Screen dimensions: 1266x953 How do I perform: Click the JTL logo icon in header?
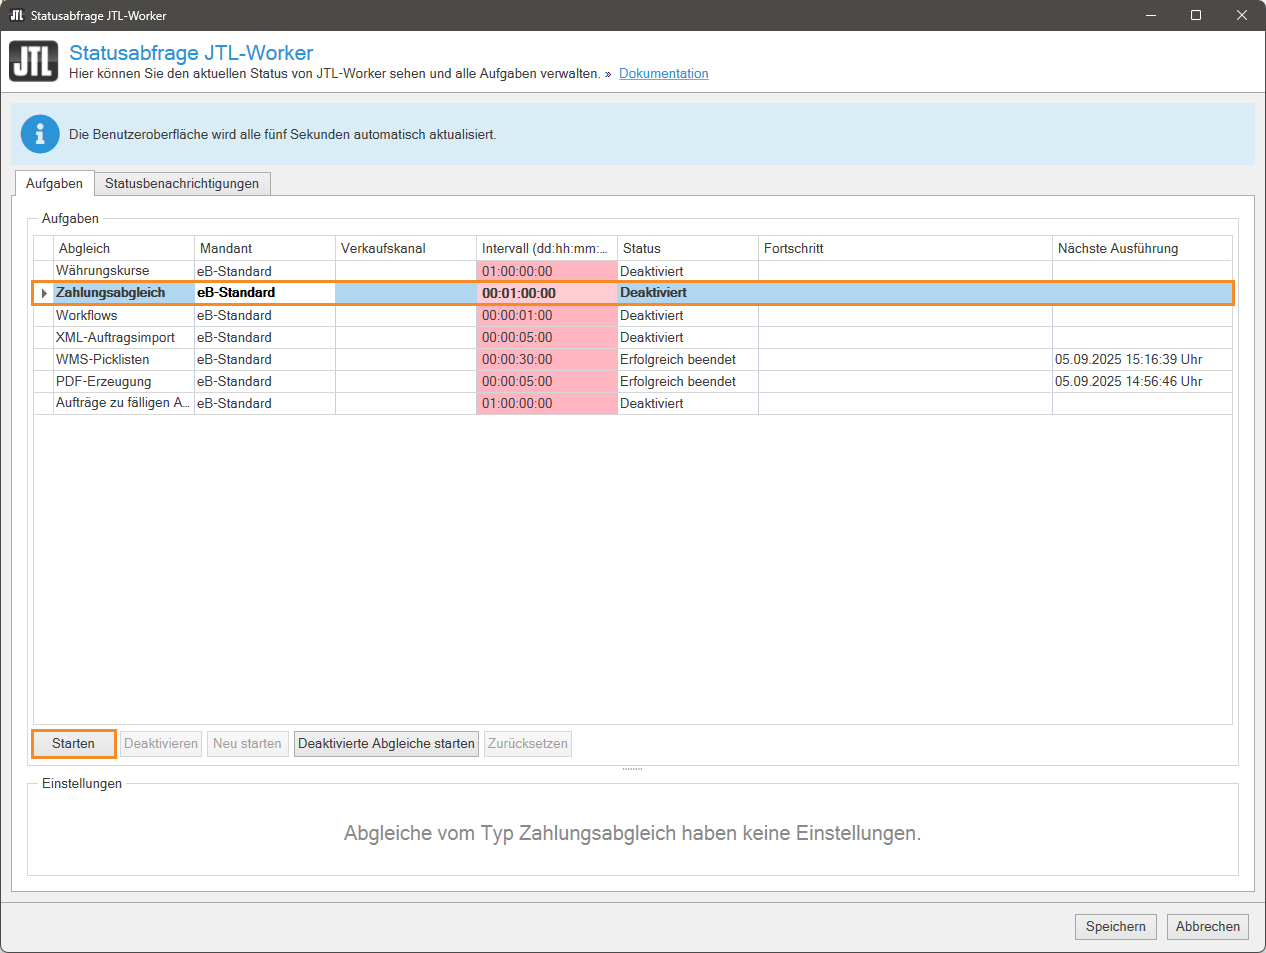pyautogui.click(x=34, y=61)
